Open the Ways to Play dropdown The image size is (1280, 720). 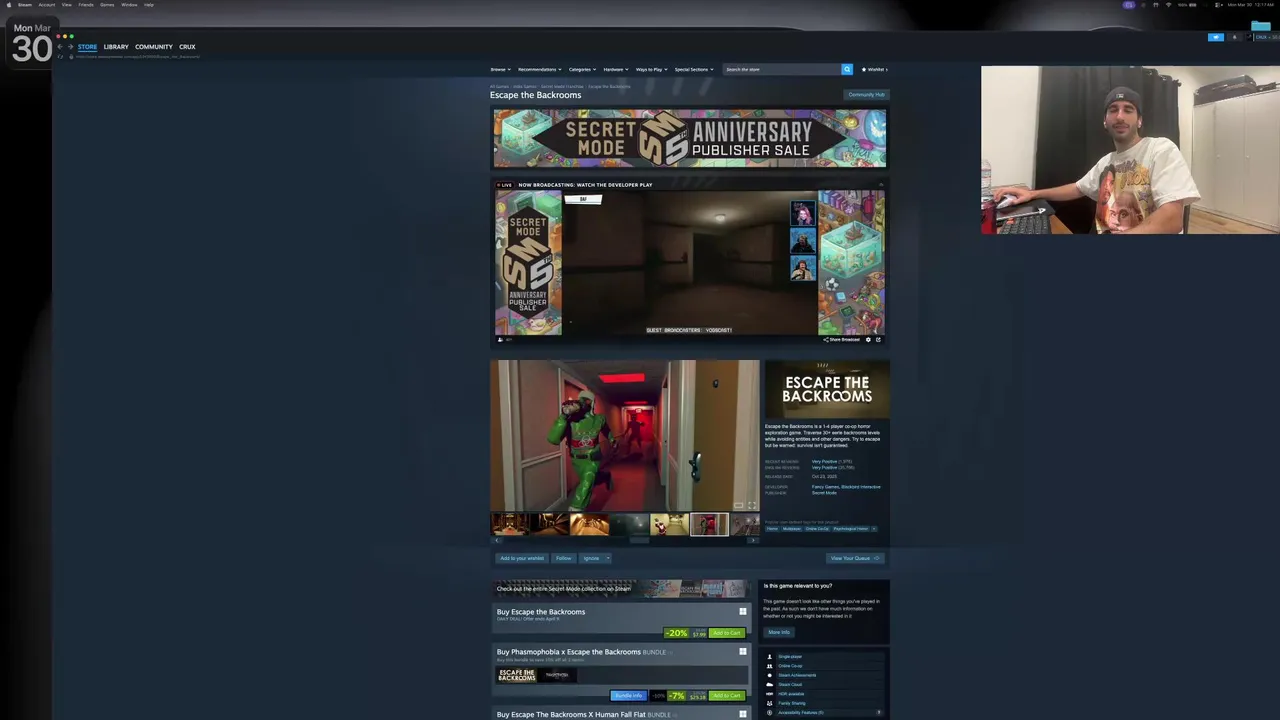[x=651, y=69]
